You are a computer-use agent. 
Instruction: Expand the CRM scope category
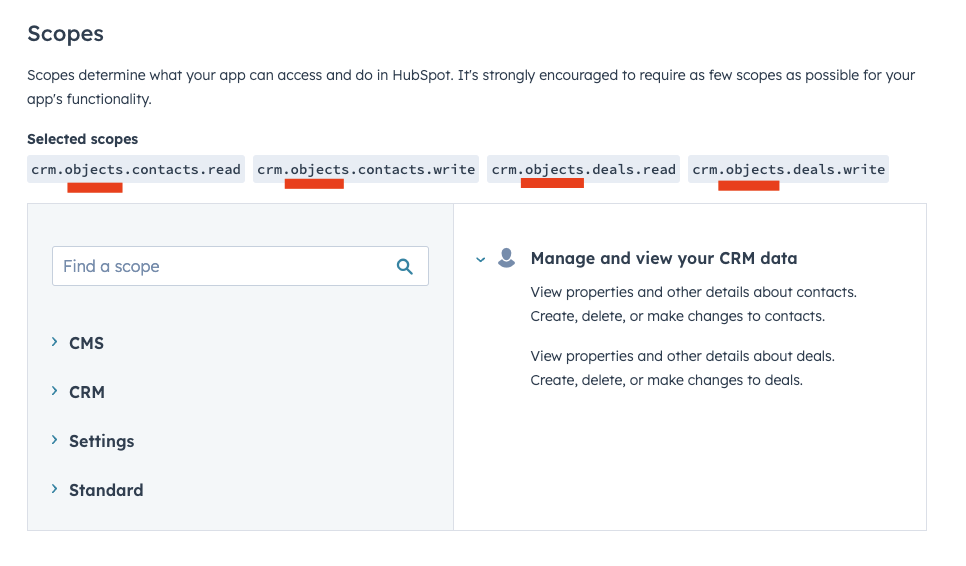[54, 391]
